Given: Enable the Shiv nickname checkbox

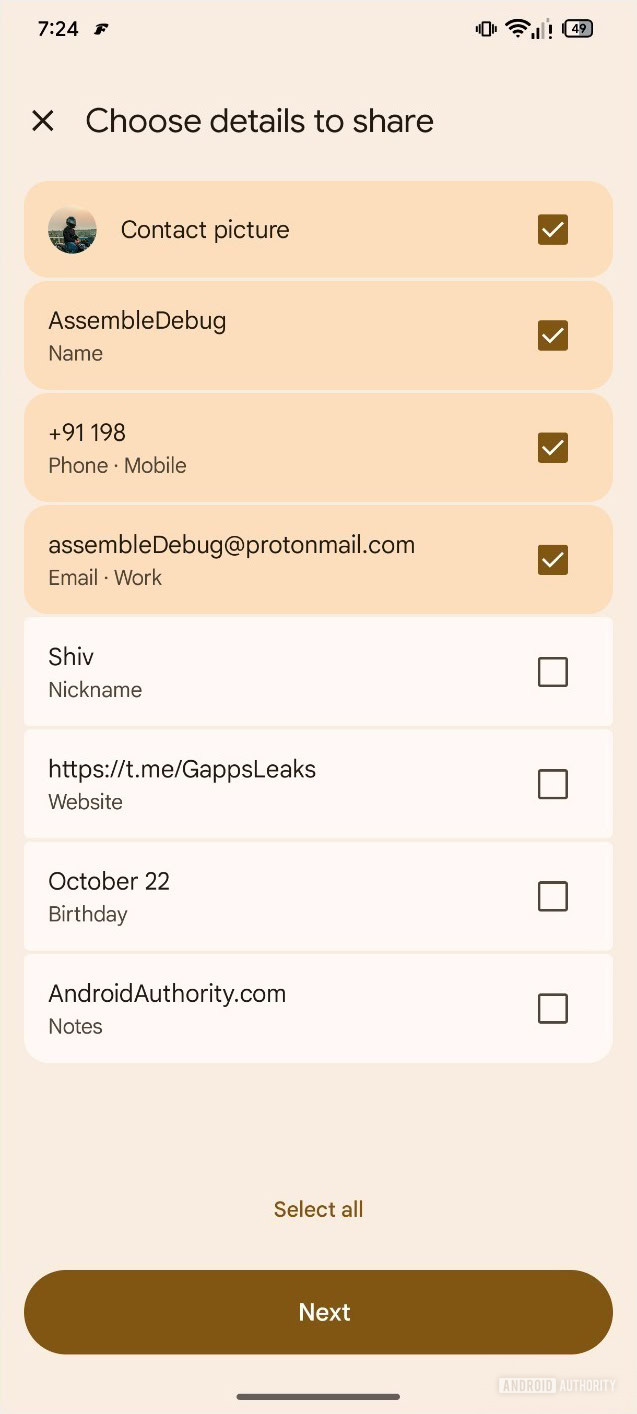Looking at the screenshot, I should [552, 671].
